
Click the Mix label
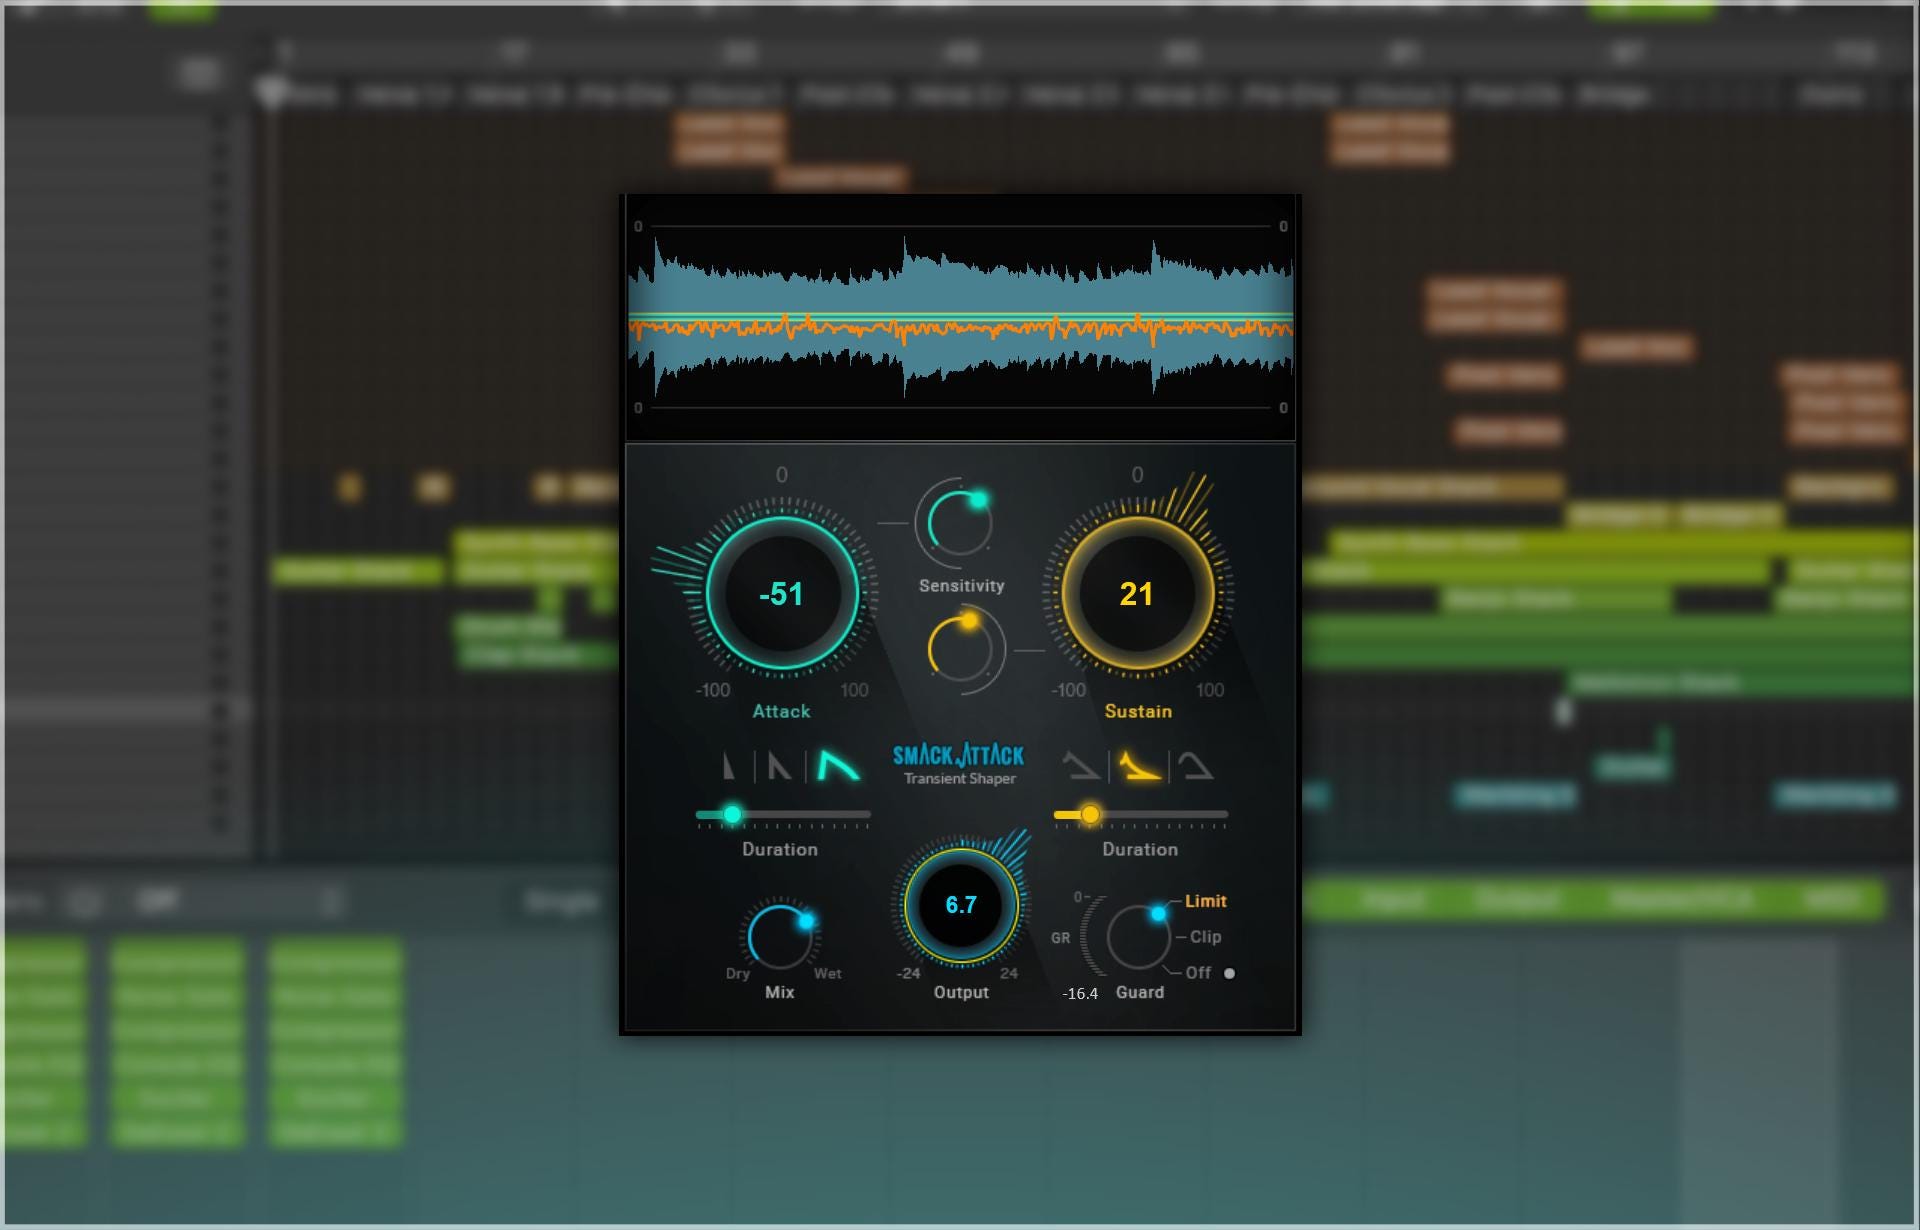coord(779,992)
